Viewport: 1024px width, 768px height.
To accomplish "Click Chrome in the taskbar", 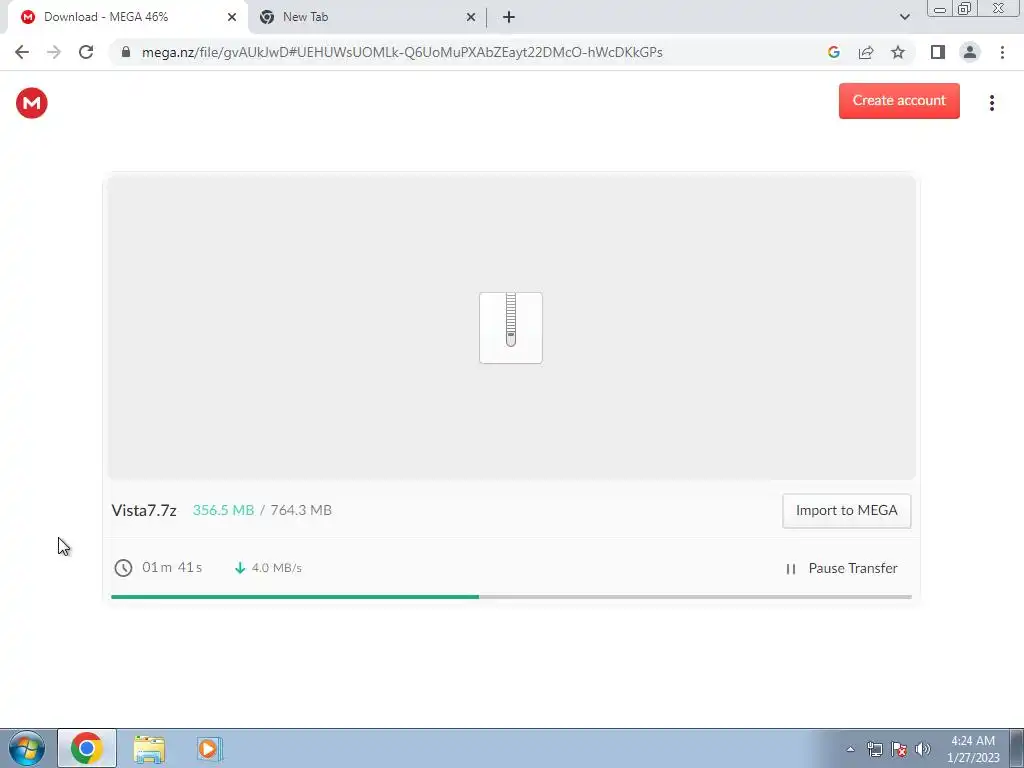I will [x=87, y=748].
